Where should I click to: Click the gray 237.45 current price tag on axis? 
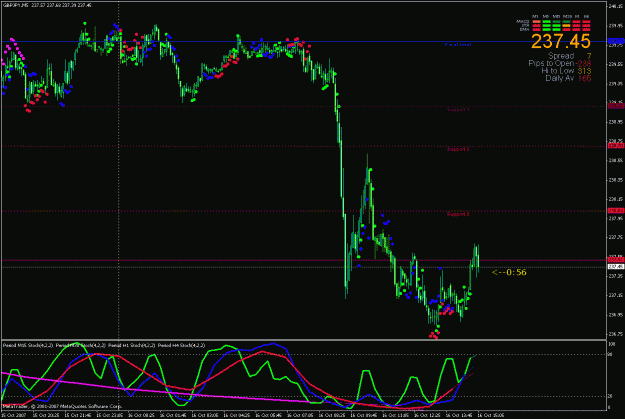616,266
